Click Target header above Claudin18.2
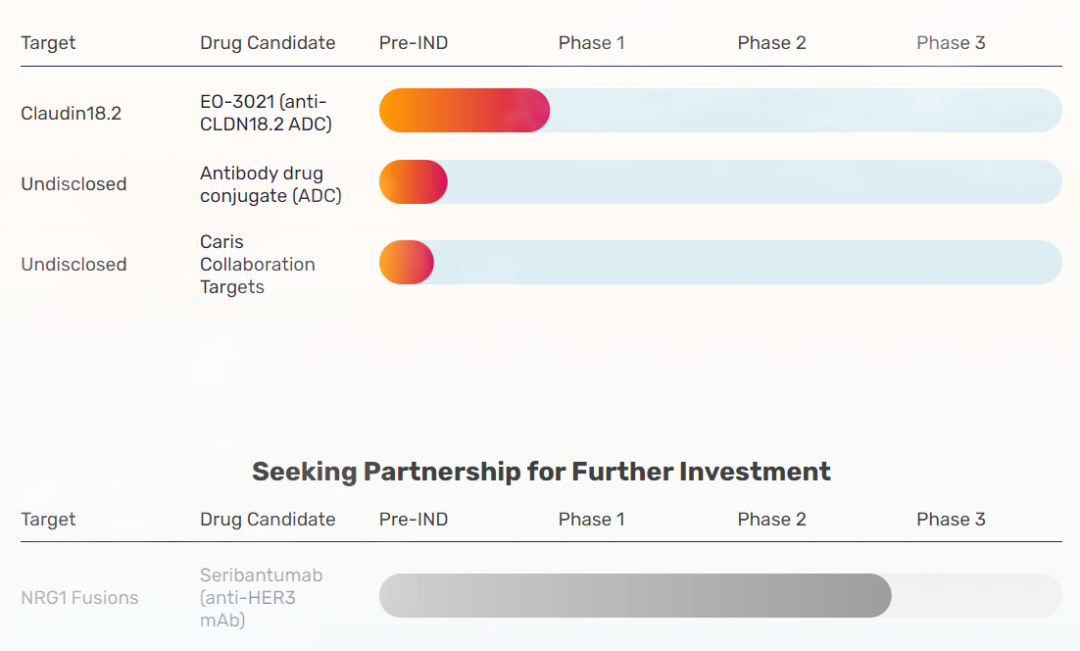Screen dimensions: 1080x651 point(48,42)
